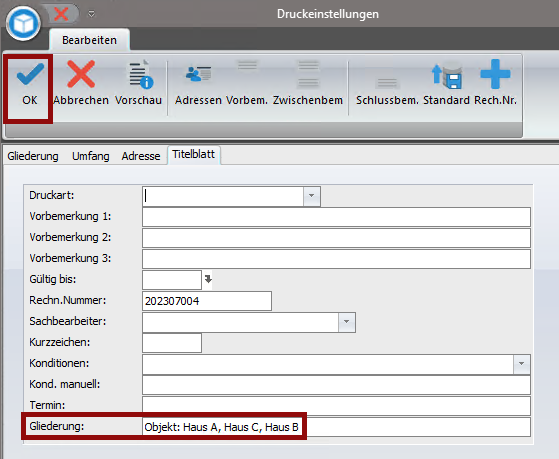Open the Gültig bis date picker arrow
The height and width of the screenshot is (459, 559).
point(208,279)
